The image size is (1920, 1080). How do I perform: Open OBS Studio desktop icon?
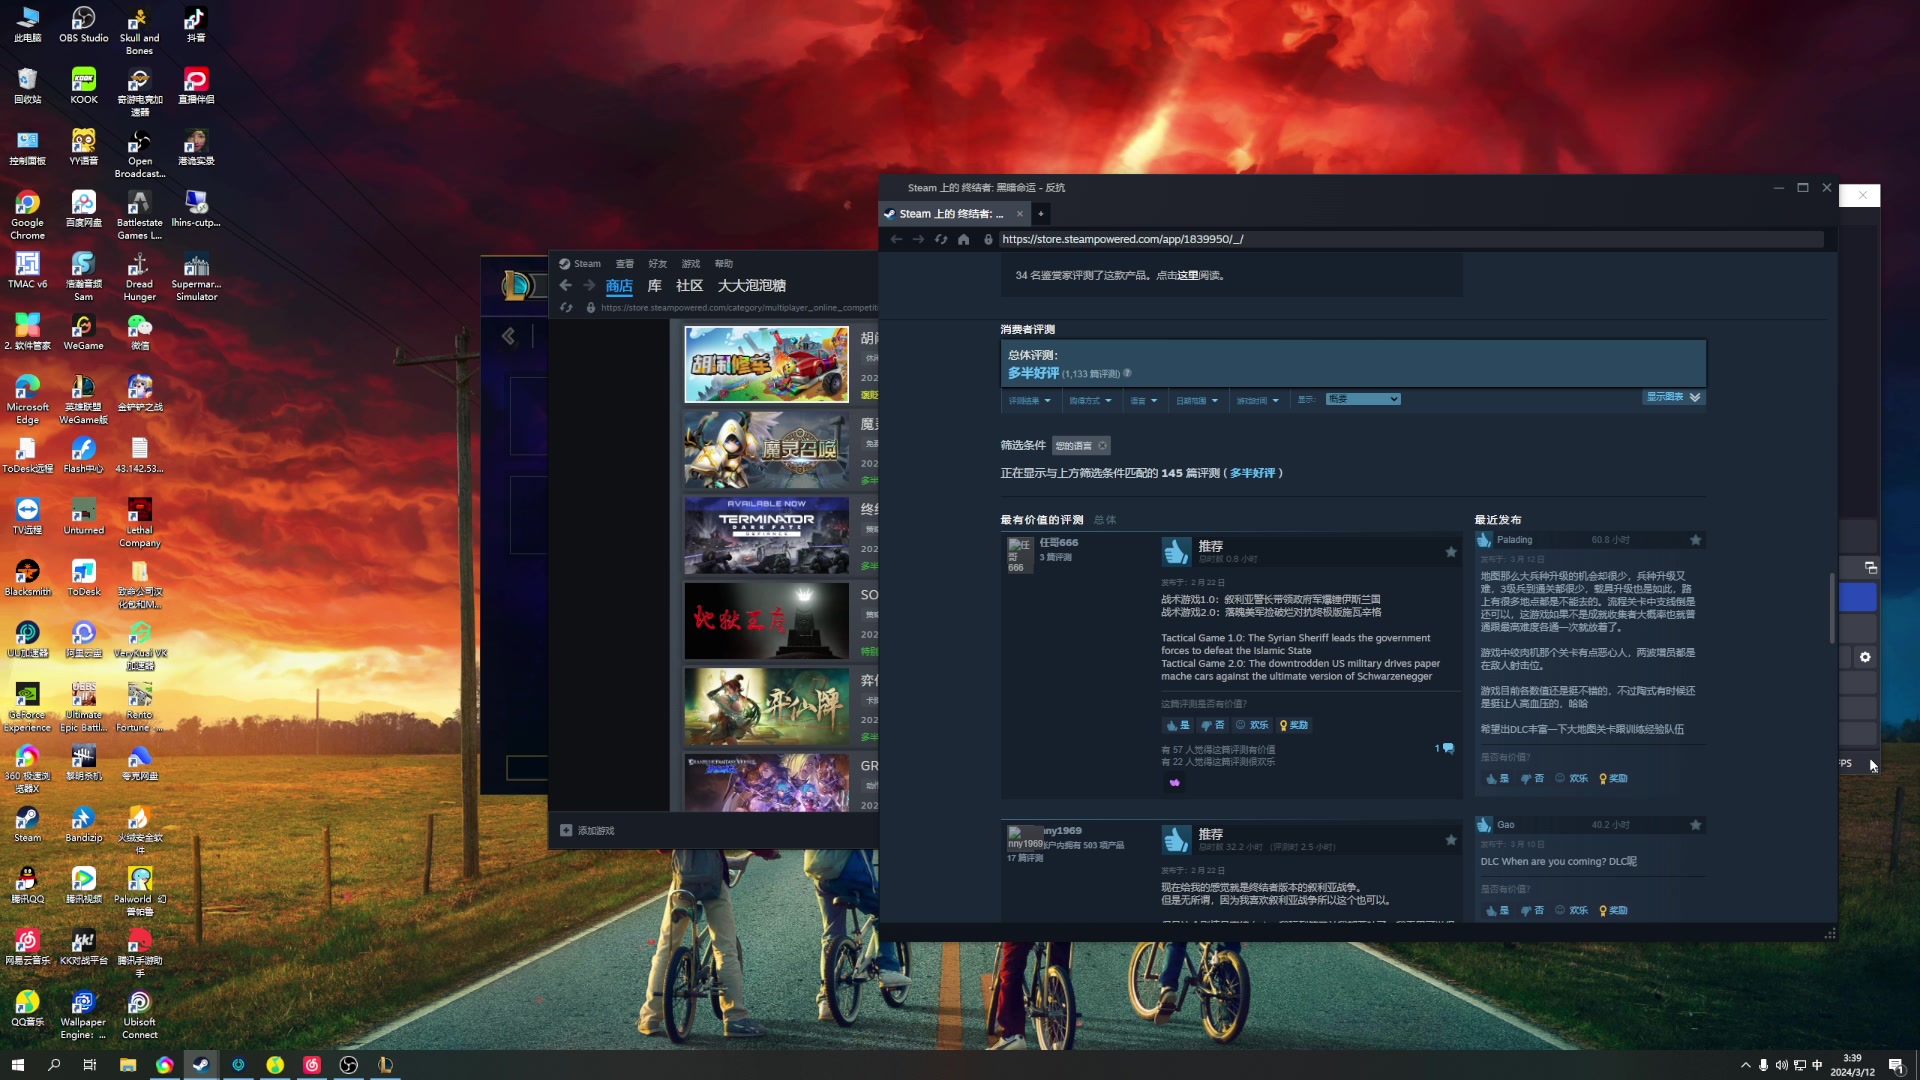pos(83,25)
